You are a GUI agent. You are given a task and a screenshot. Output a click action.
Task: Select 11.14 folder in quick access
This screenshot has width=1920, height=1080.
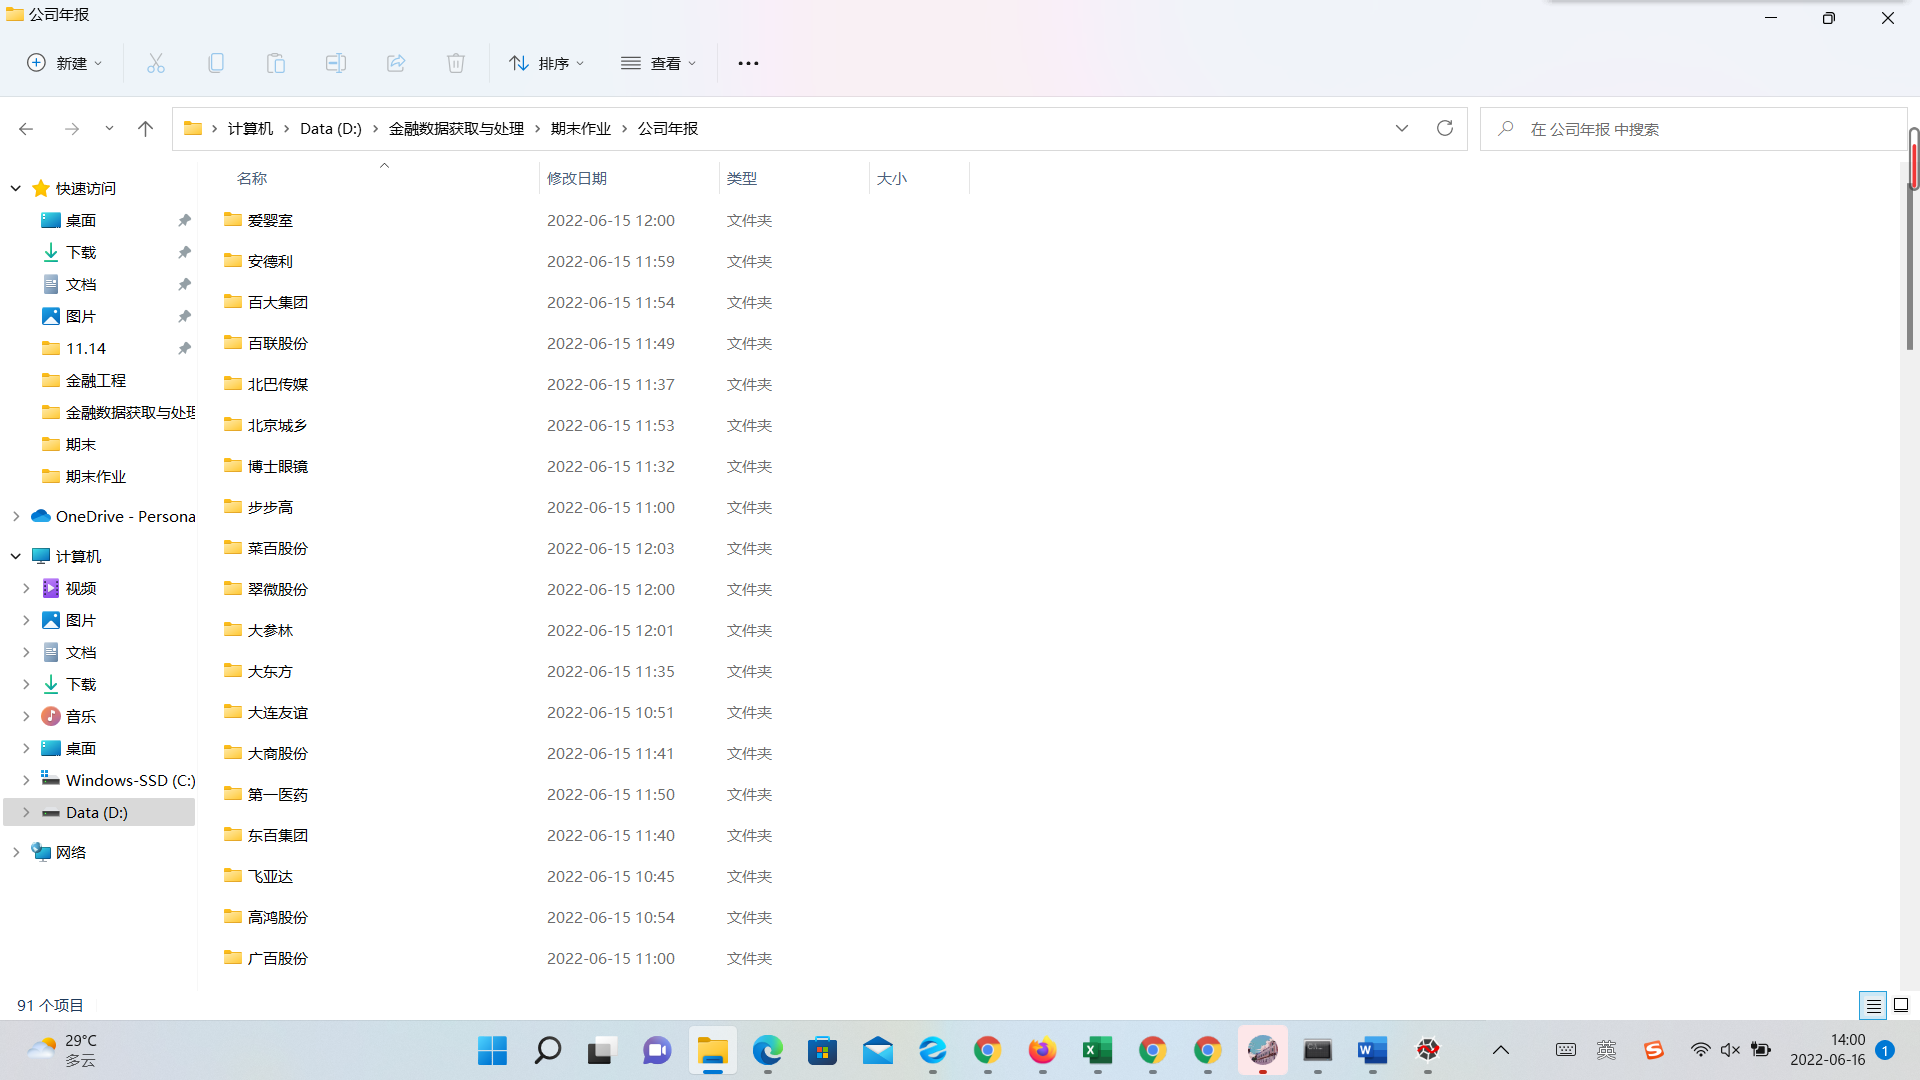tap(86, 348)
